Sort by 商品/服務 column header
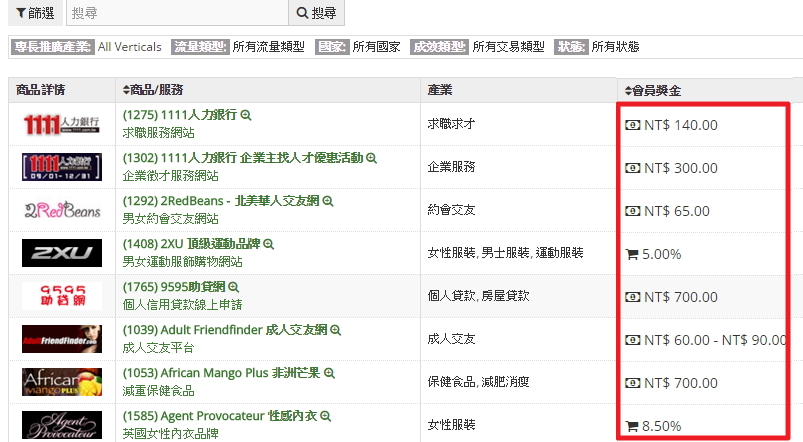 [x=153, y=90]
